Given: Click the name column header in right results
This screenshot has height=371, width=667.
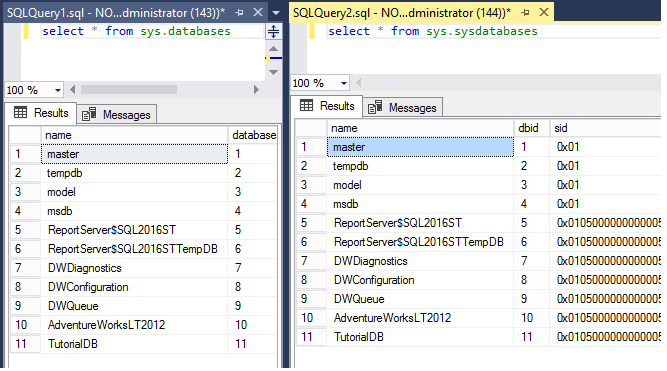Looking at the screenshot, I should pyautogui.click(x=420, y=128).
